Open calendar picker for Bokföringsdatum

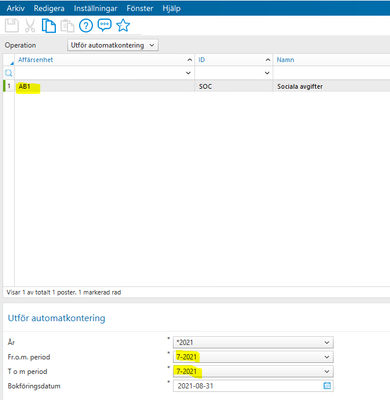pyautogui.click(x=327, y=386)
